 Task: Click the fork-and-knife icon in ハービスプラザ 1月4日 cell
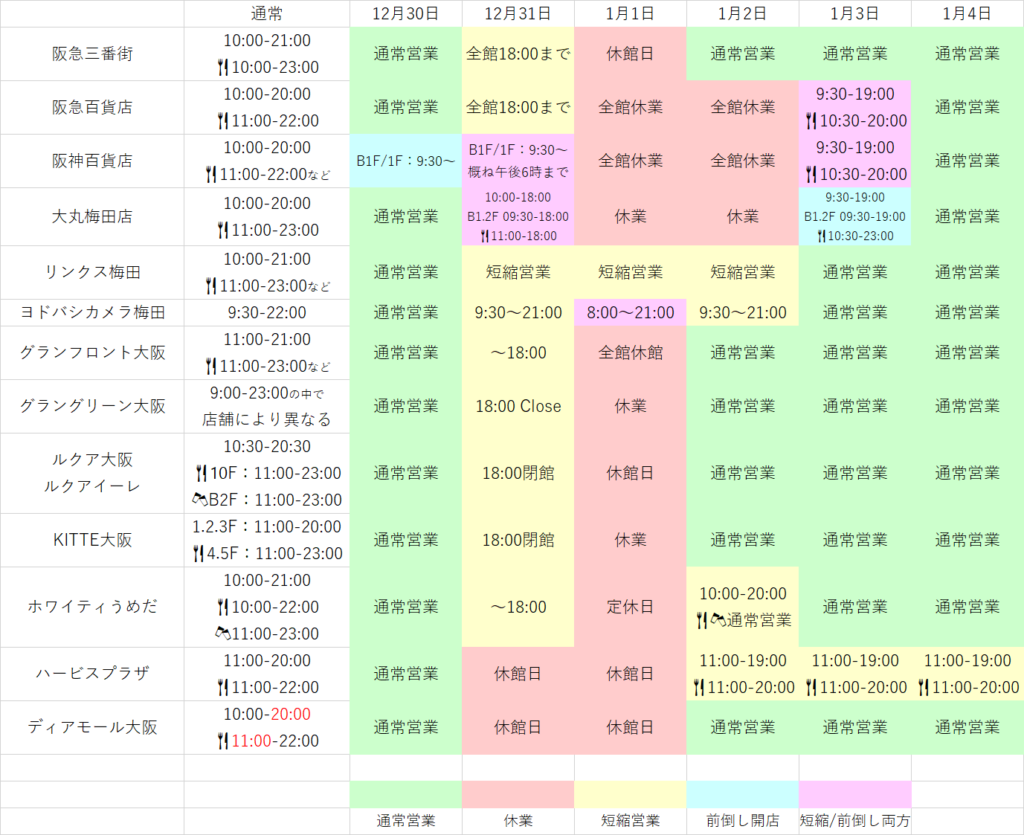926,687
